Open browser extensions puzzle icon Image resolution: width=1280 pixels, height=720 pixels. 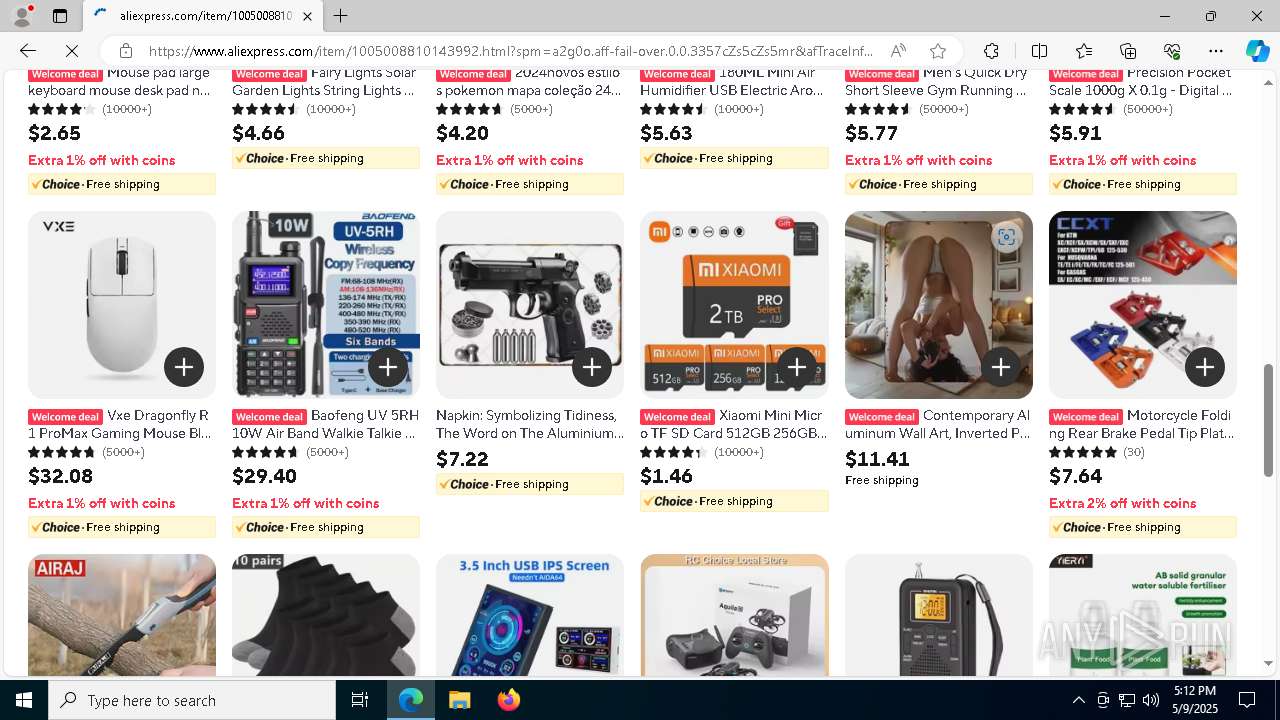pos(991,51)
